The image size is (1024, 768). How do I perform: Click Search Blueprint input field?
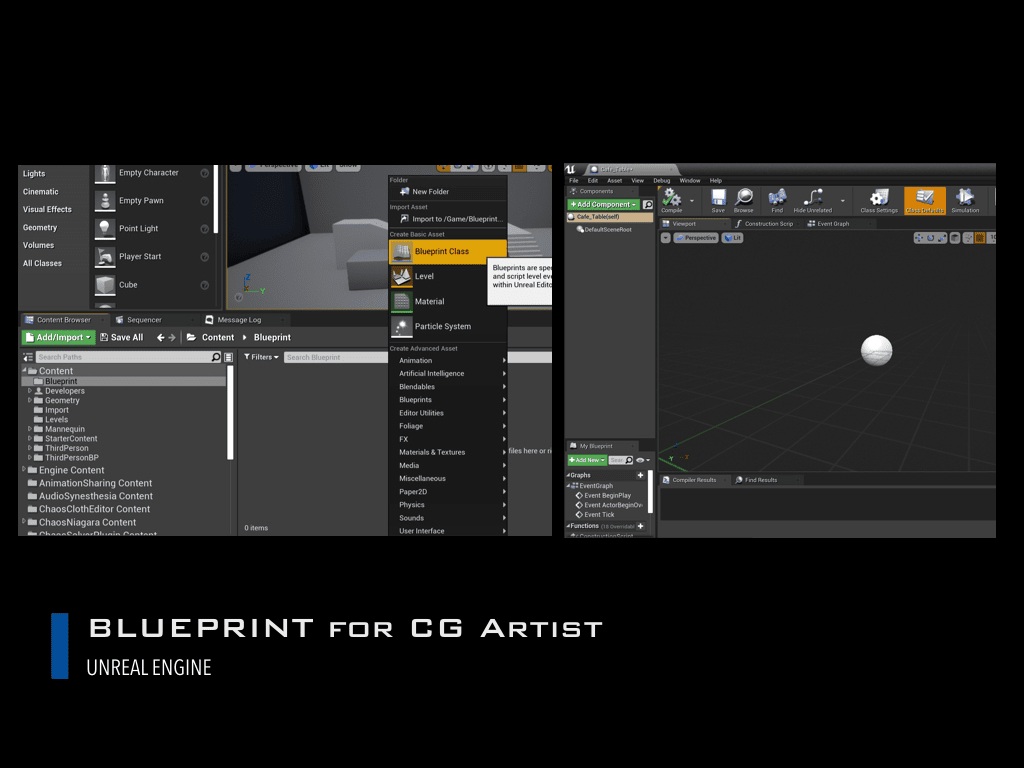(336, 357)
